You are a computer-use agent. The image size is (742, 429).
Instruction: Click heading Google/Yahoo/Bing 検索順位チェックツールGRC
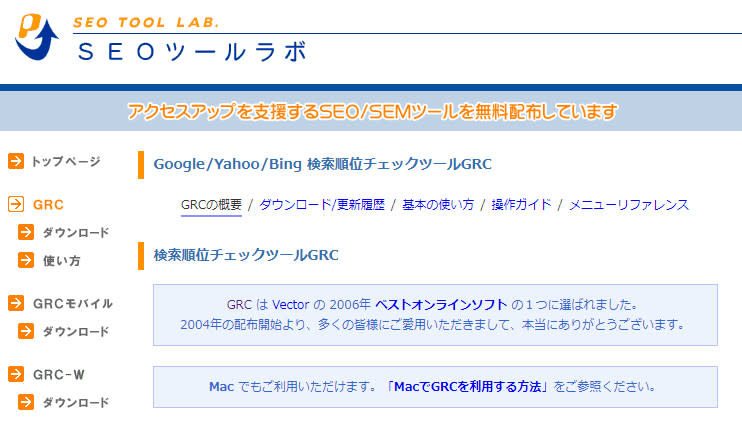pyautogui.click(x=322, y=164)
